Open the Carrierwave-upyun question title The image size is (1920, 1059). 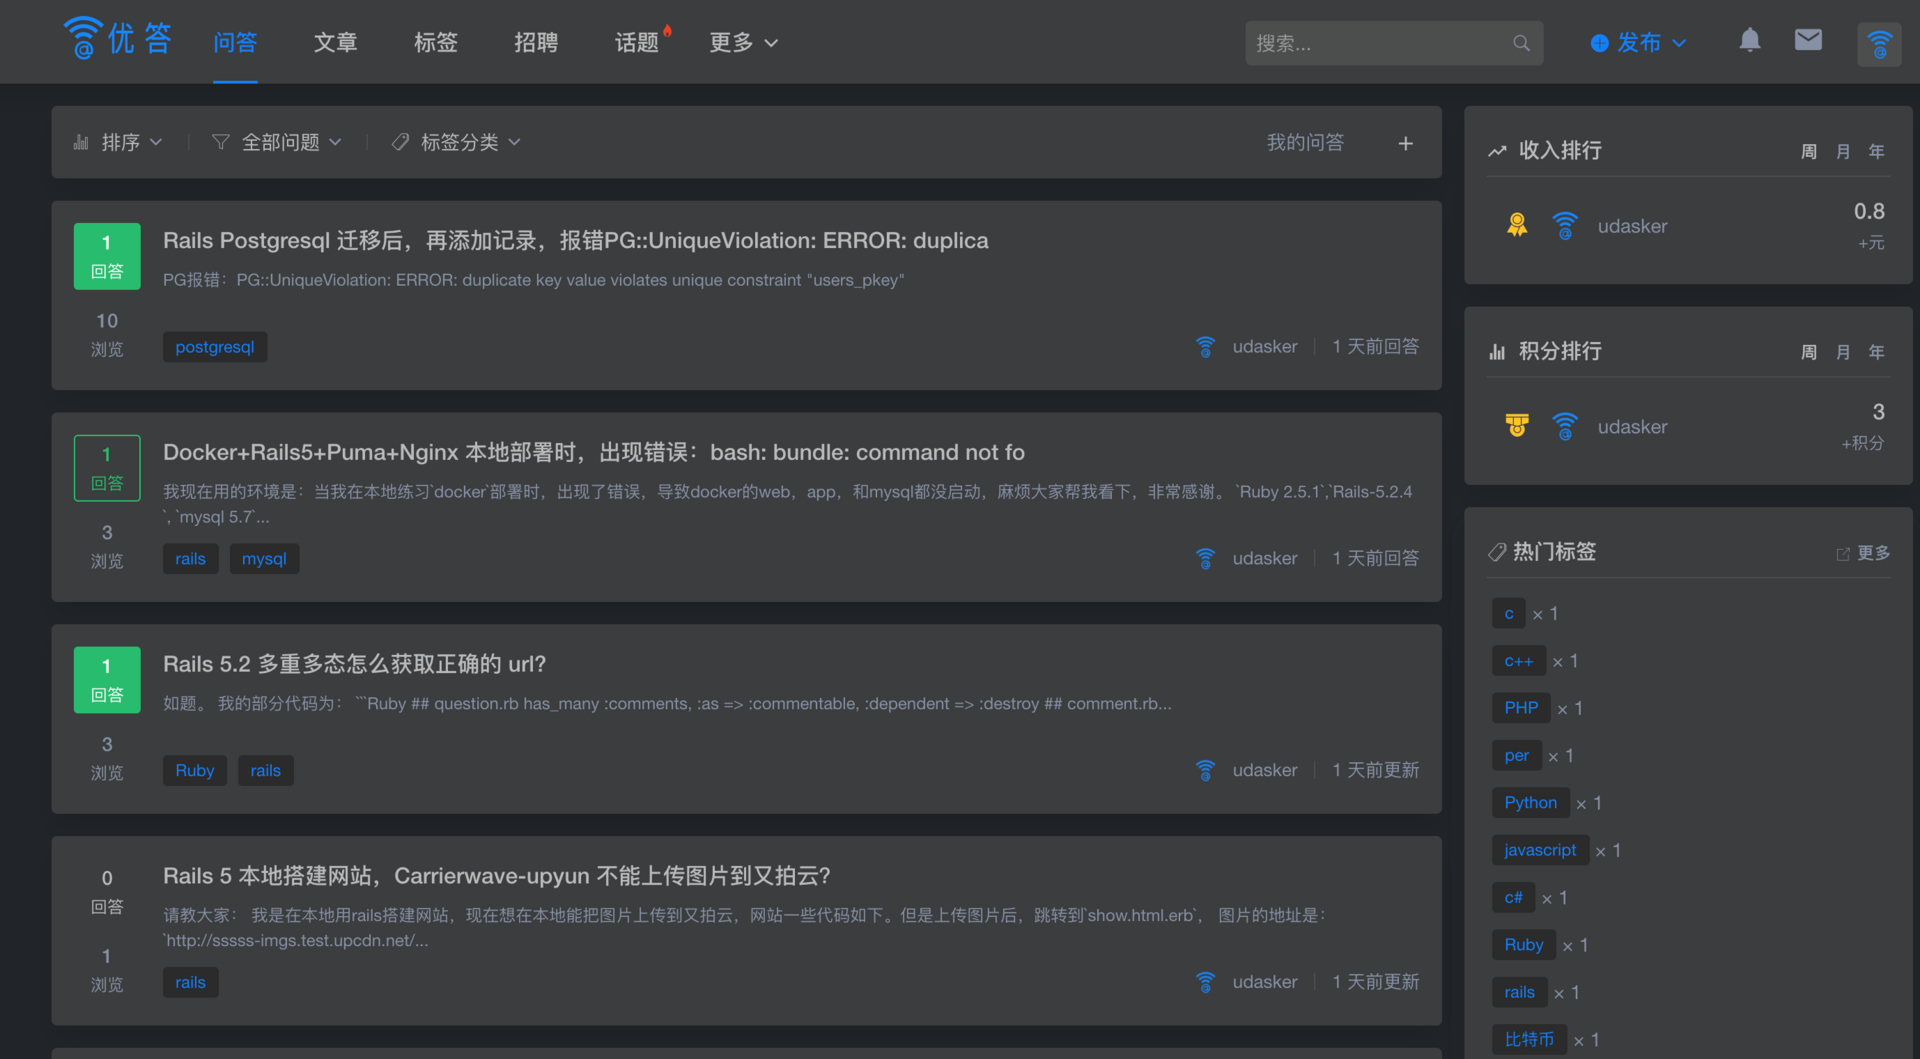pyautogui.click(x=497, y=877)
